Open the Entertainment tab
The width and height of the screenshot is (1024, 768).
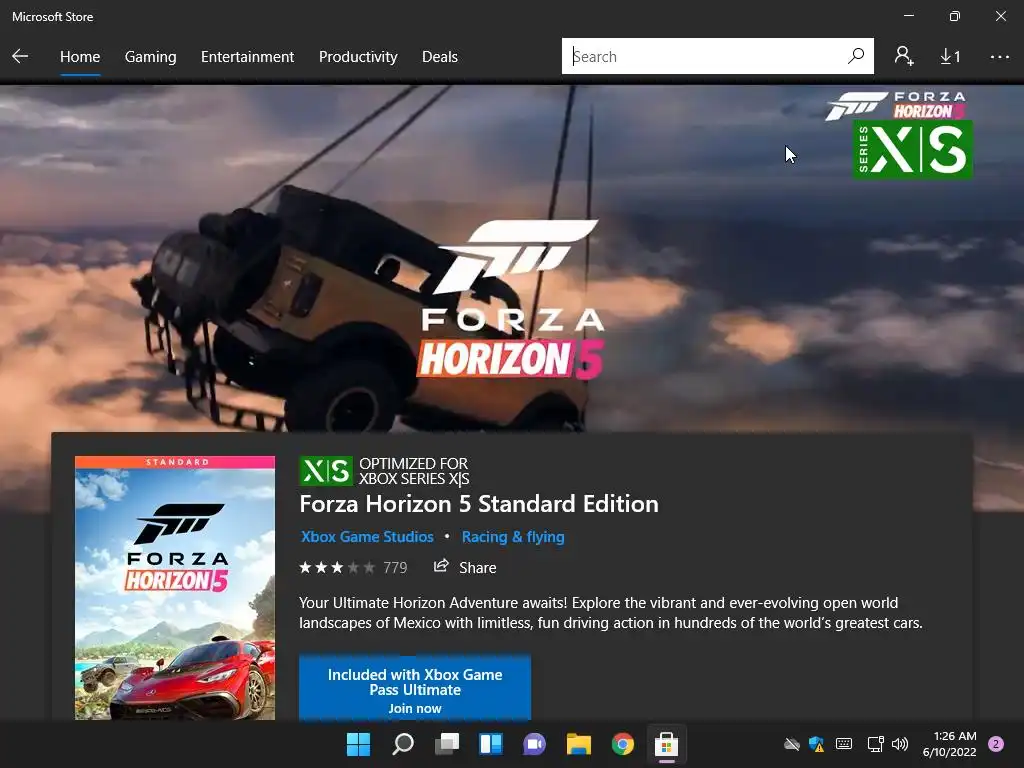click(x=248, y=57)
